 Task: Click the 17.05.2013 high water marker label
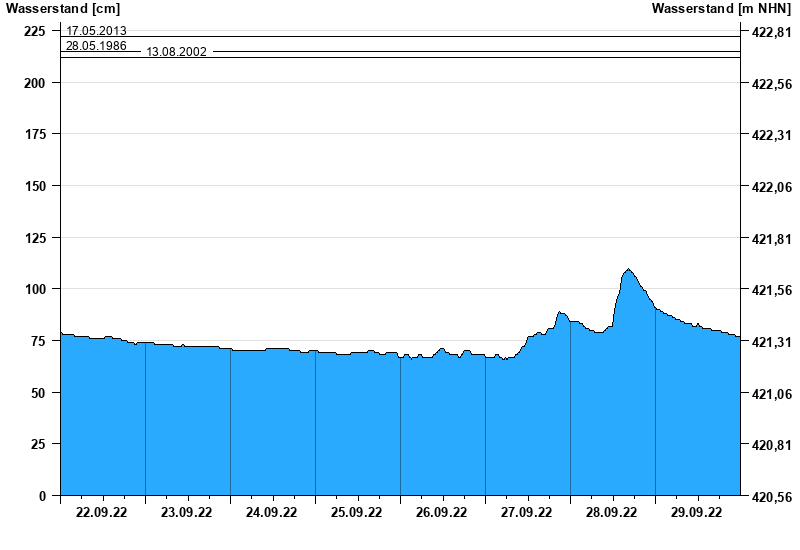96,31
